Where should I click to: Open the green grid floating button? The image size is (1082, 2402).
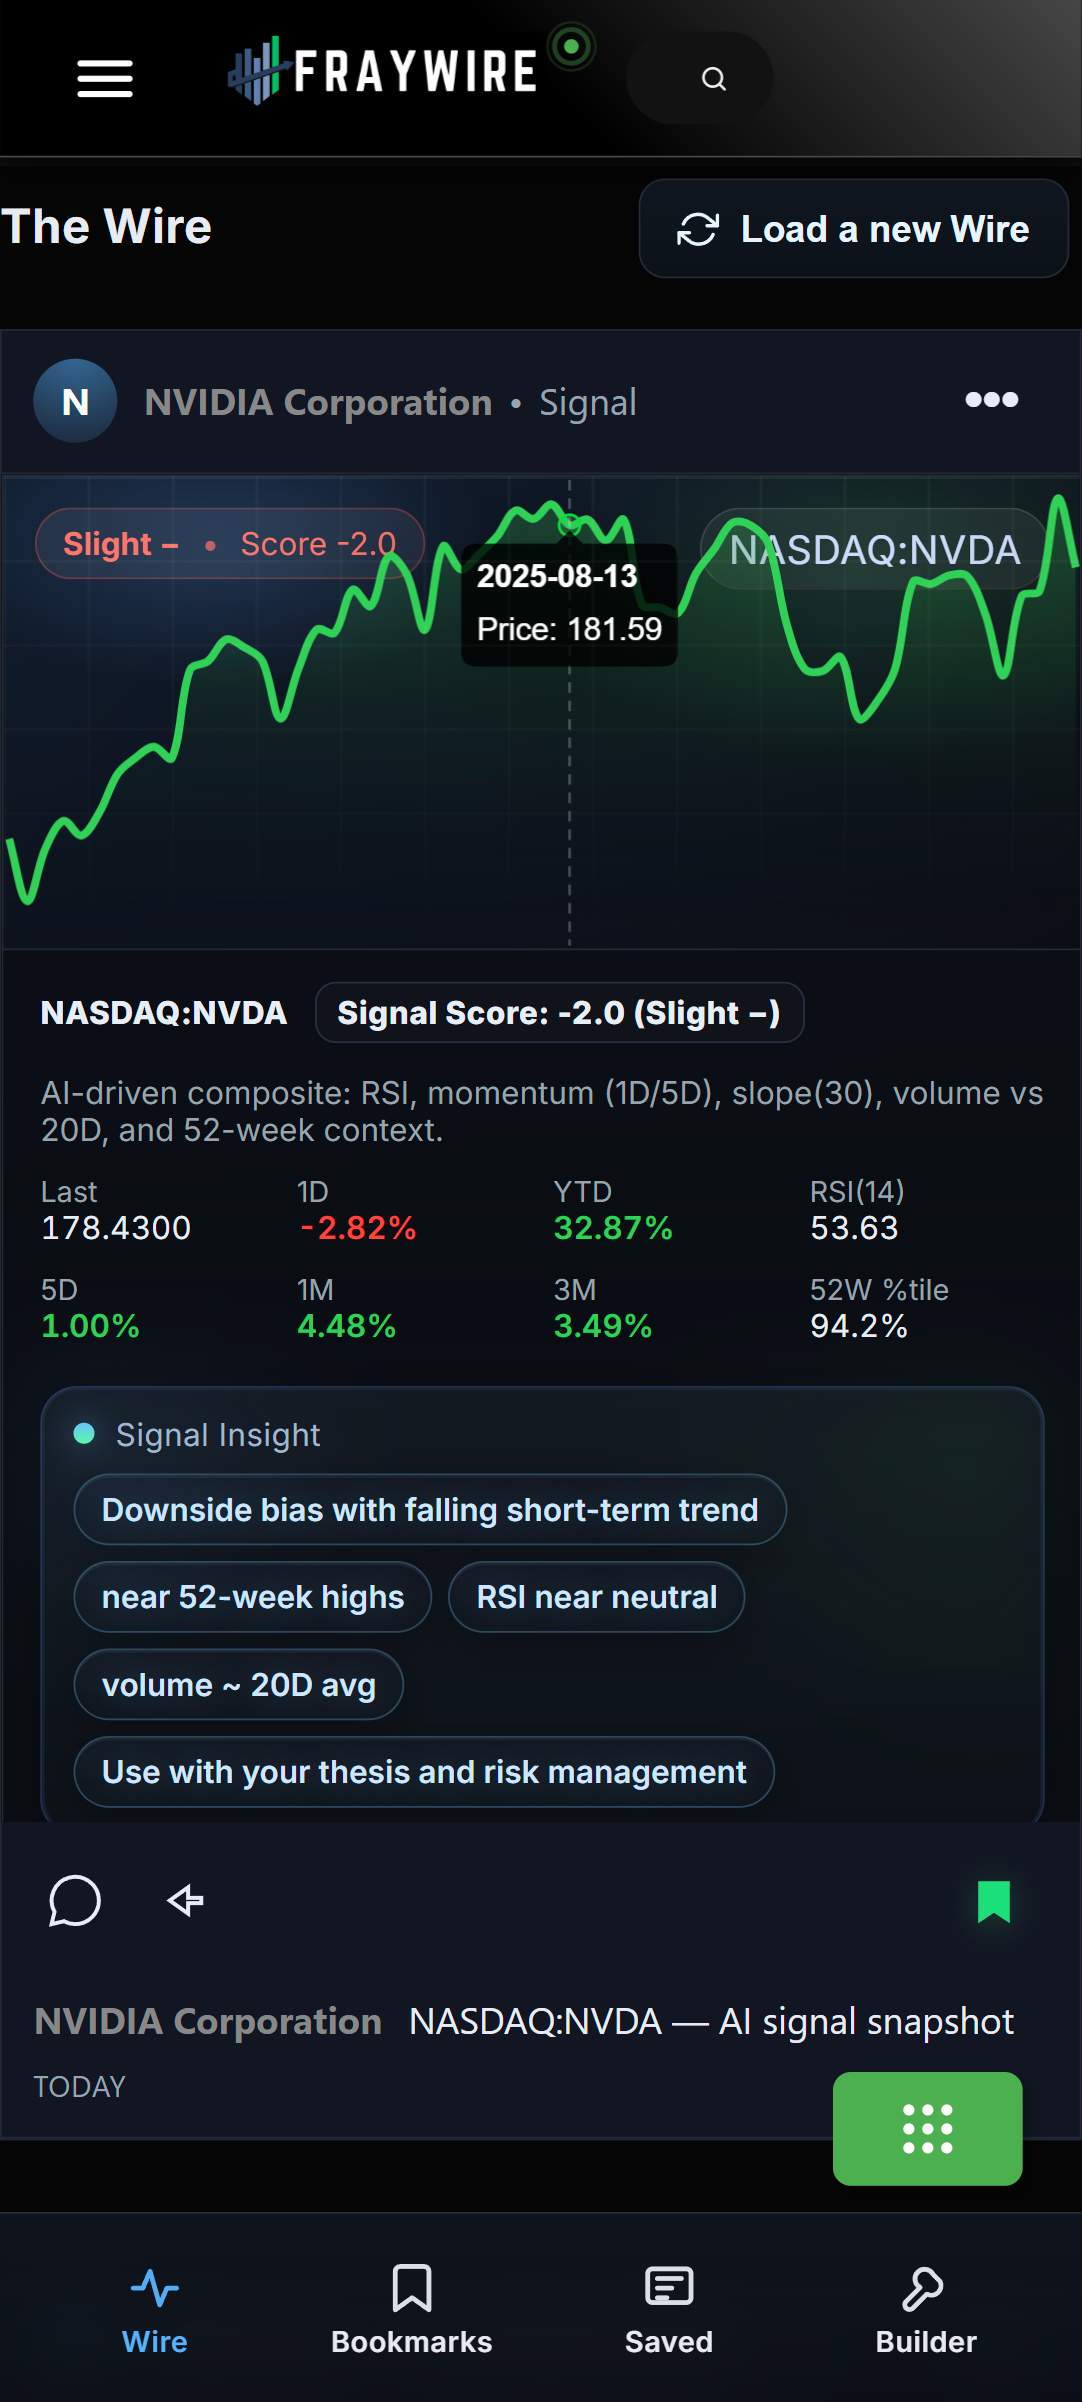(x=927, y=2128)
